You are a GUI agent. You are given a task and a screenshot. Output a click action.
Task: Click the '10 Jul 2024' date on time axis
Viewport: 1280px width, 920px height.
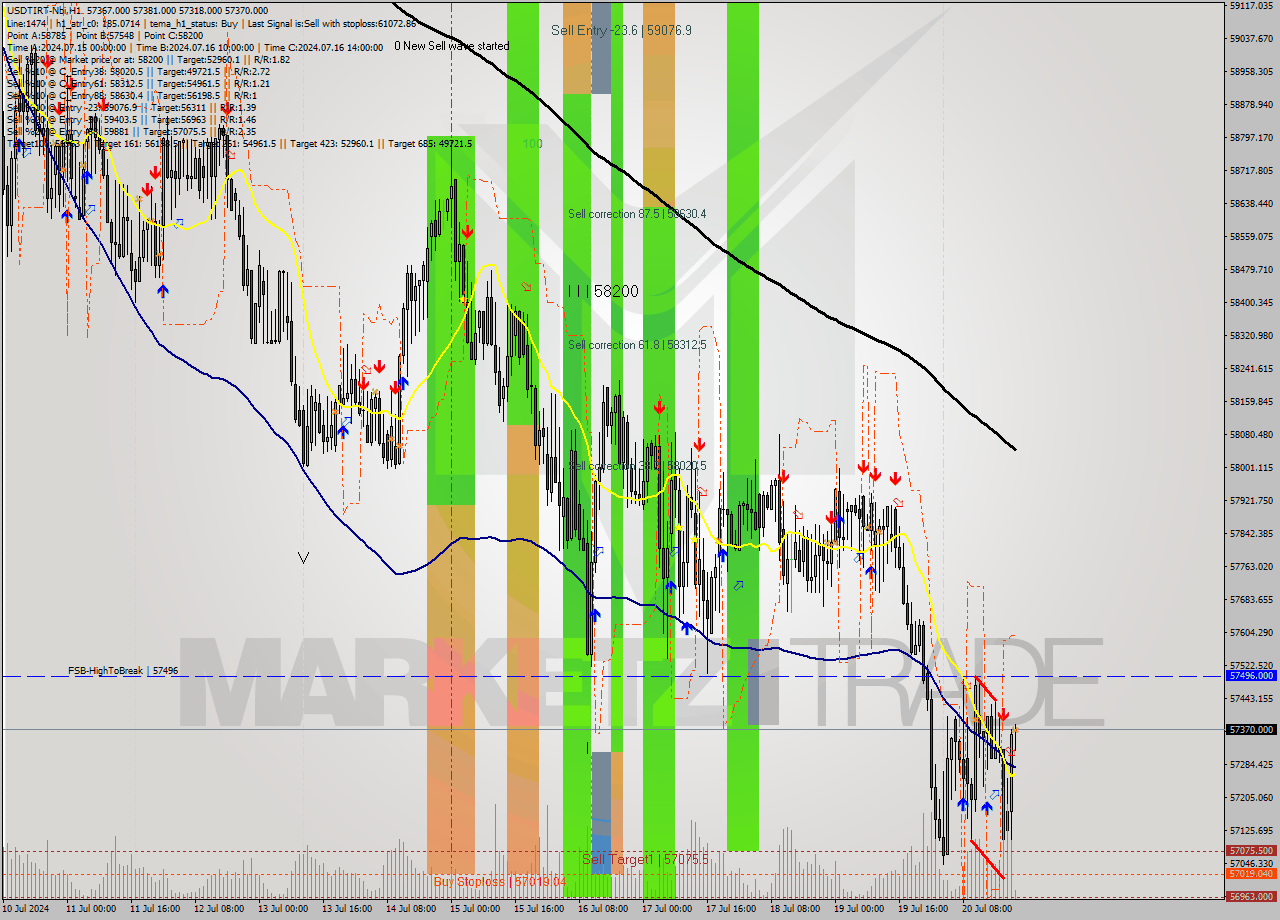[x=27, y=910]
